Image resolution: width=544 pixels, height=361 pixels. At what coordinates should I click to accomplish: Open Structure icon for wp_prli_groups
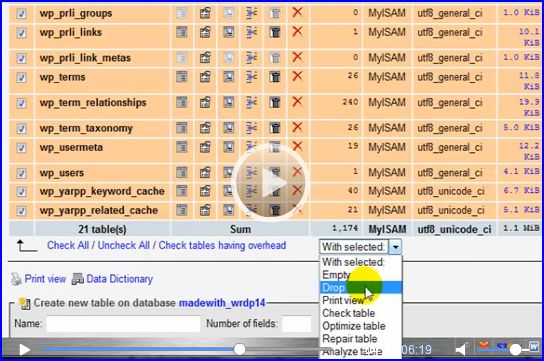[x=205, y=13]
